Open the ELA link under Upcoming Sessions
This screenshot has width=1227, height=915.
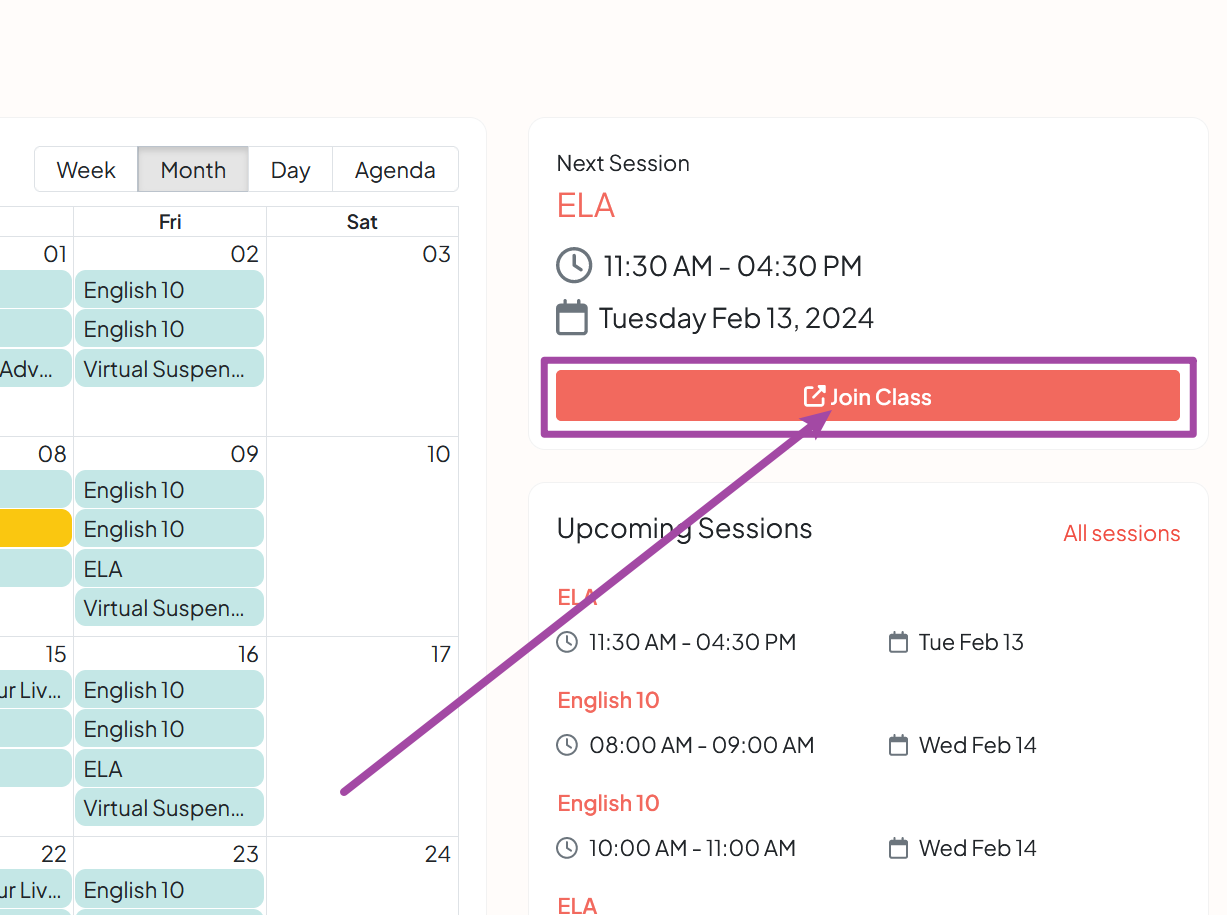coord(577,598)
